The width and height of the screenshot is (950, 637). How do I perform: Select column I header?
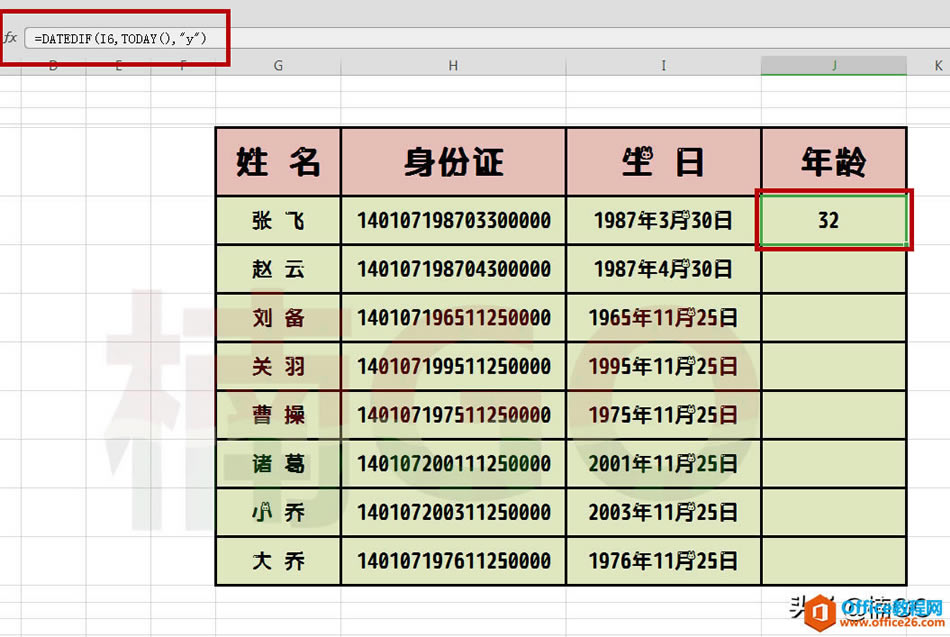(663, 65)
